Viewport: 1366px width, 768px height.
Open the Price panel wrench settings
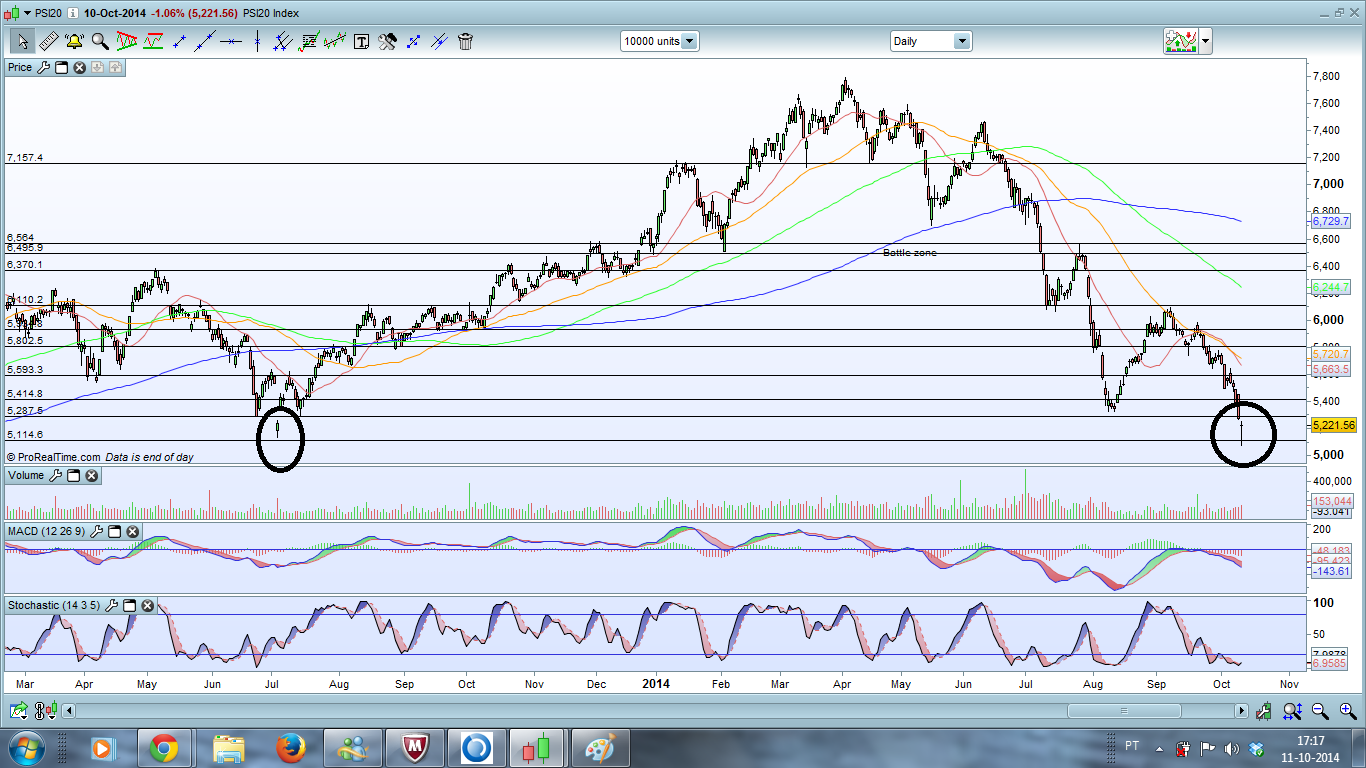42,67
